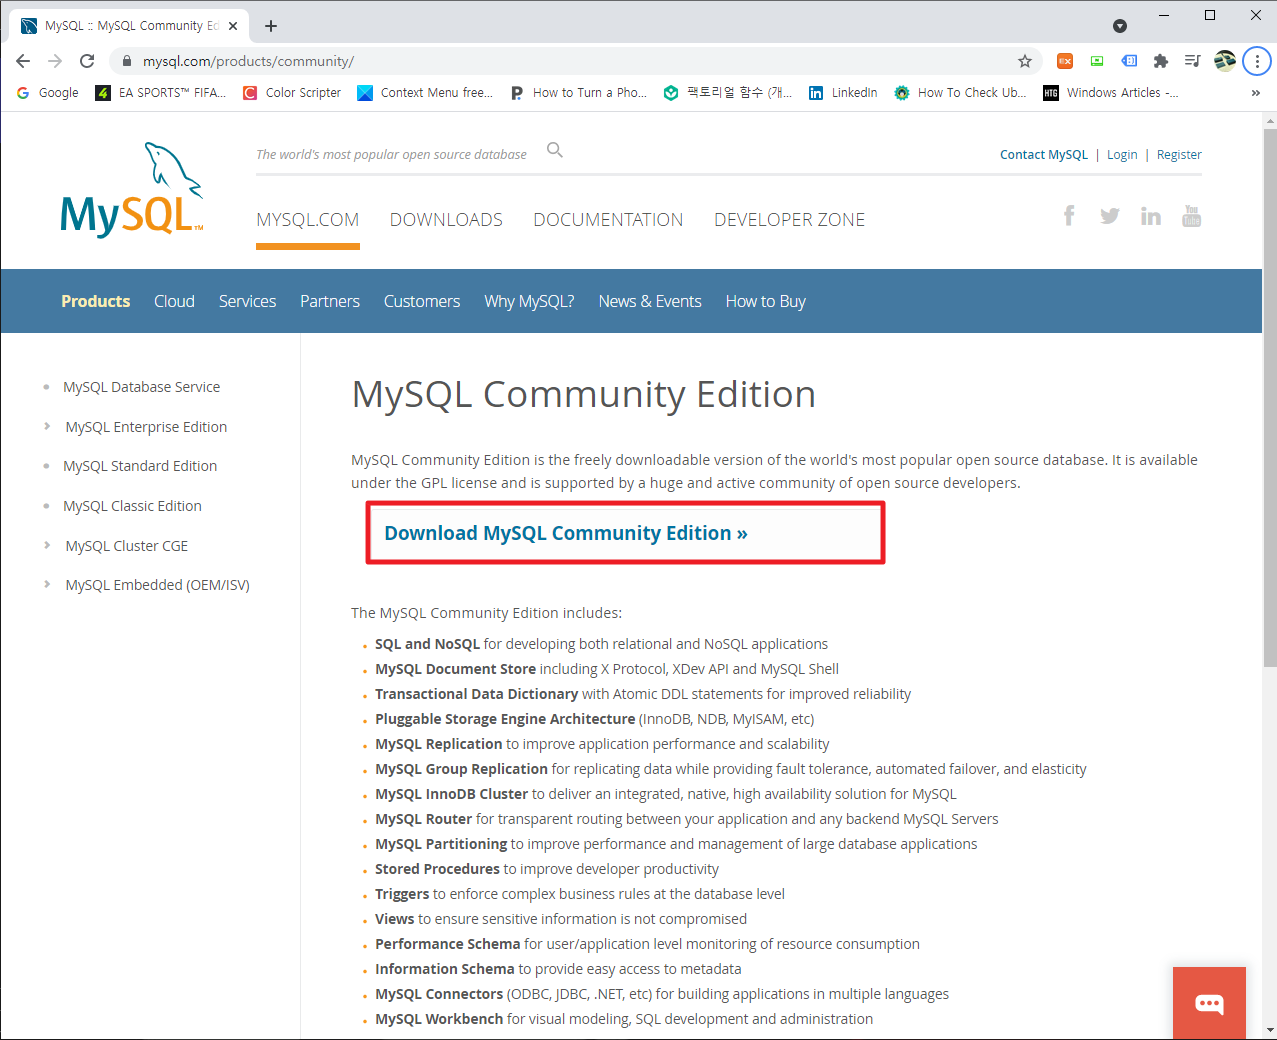Image resolution: width=1277 pixels, height=1040 pixels.
Task: Open the tab search dropdown arrow
Action: [1120, 26]
